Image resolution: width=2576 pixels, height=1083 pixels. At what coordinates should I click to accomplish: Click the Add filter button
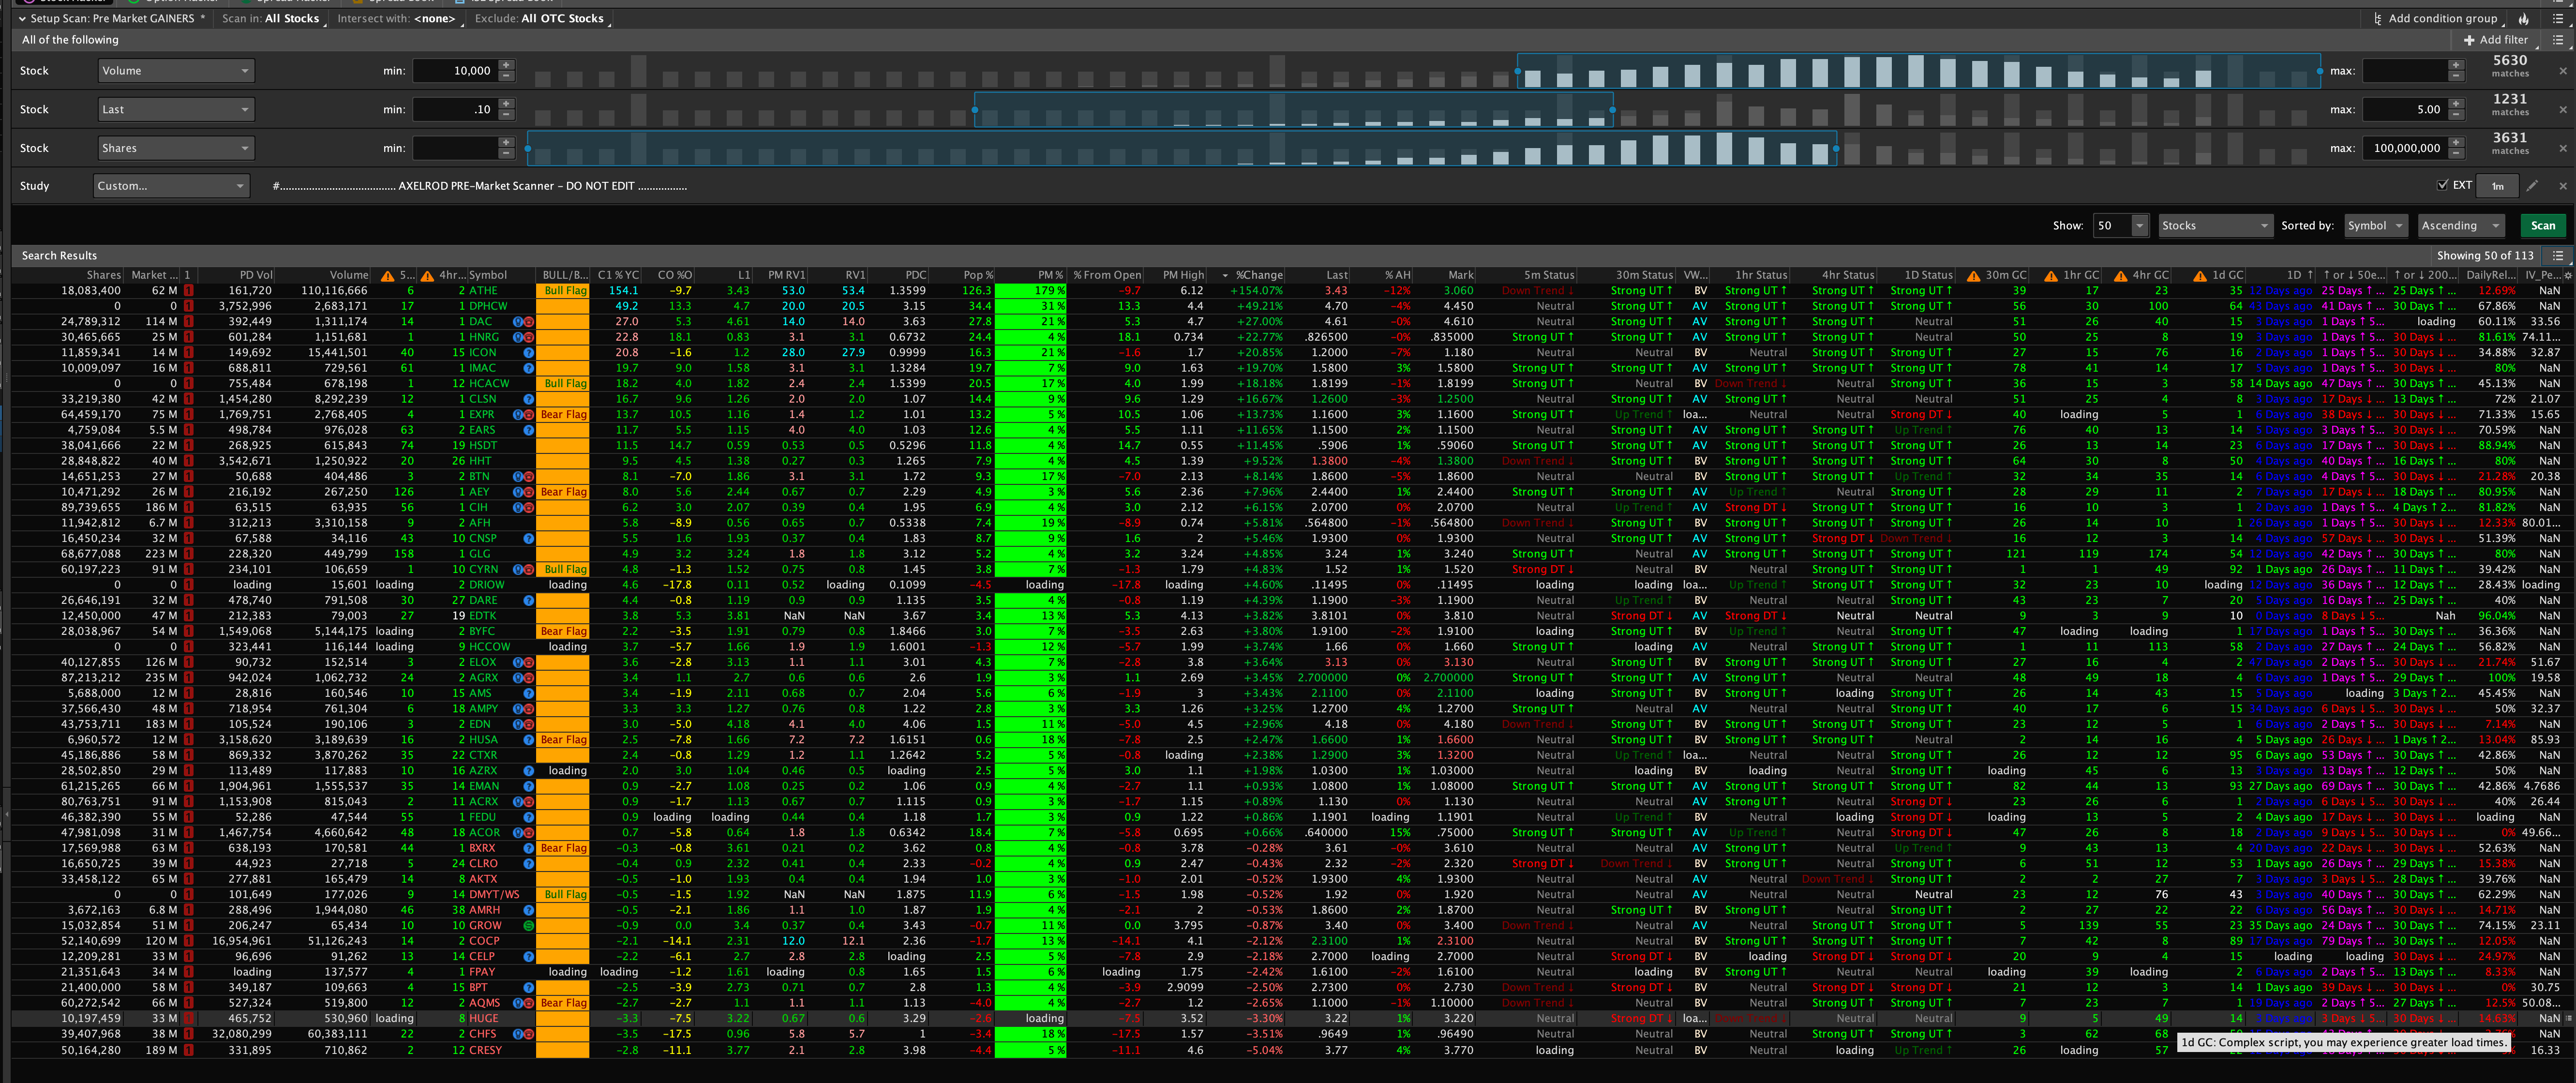[2496, 40]
